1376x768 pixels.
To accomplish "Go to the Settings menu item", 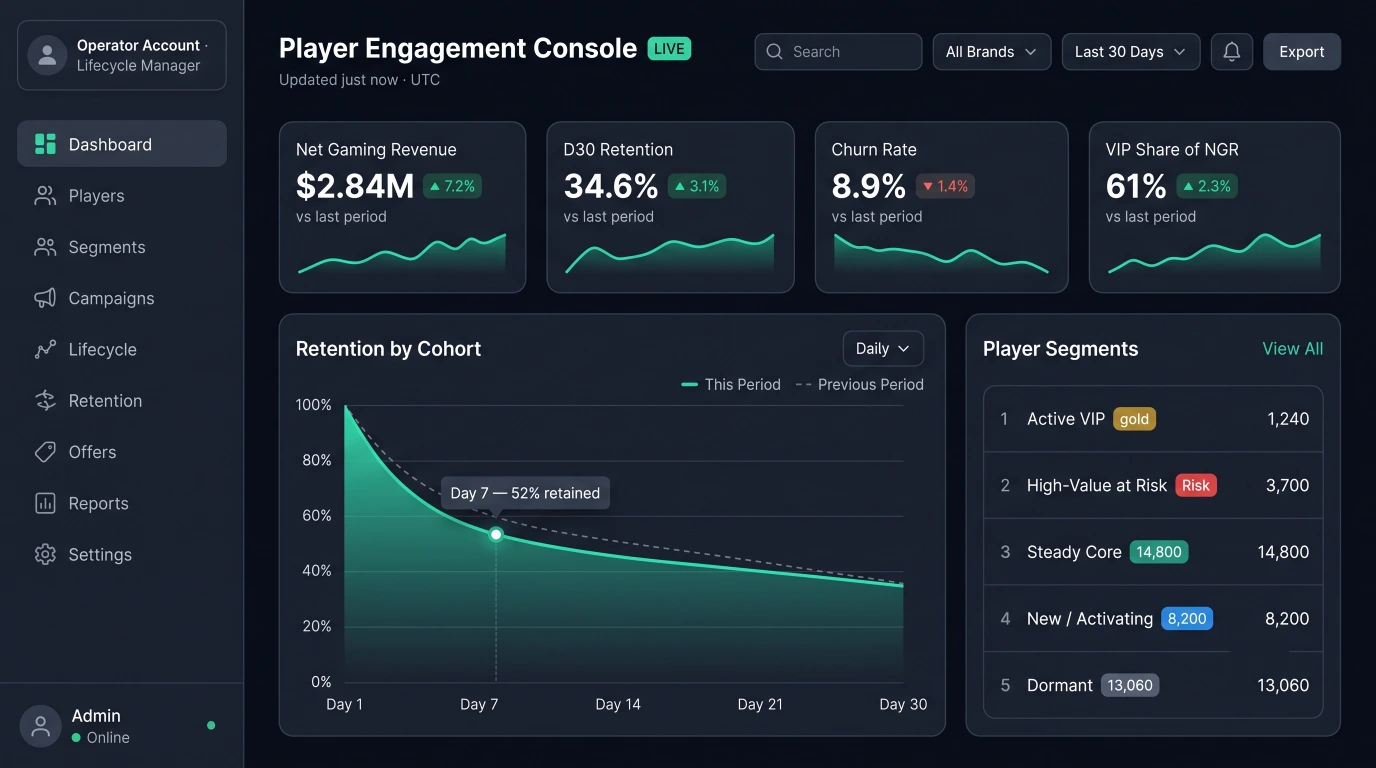I will (122, 554).
